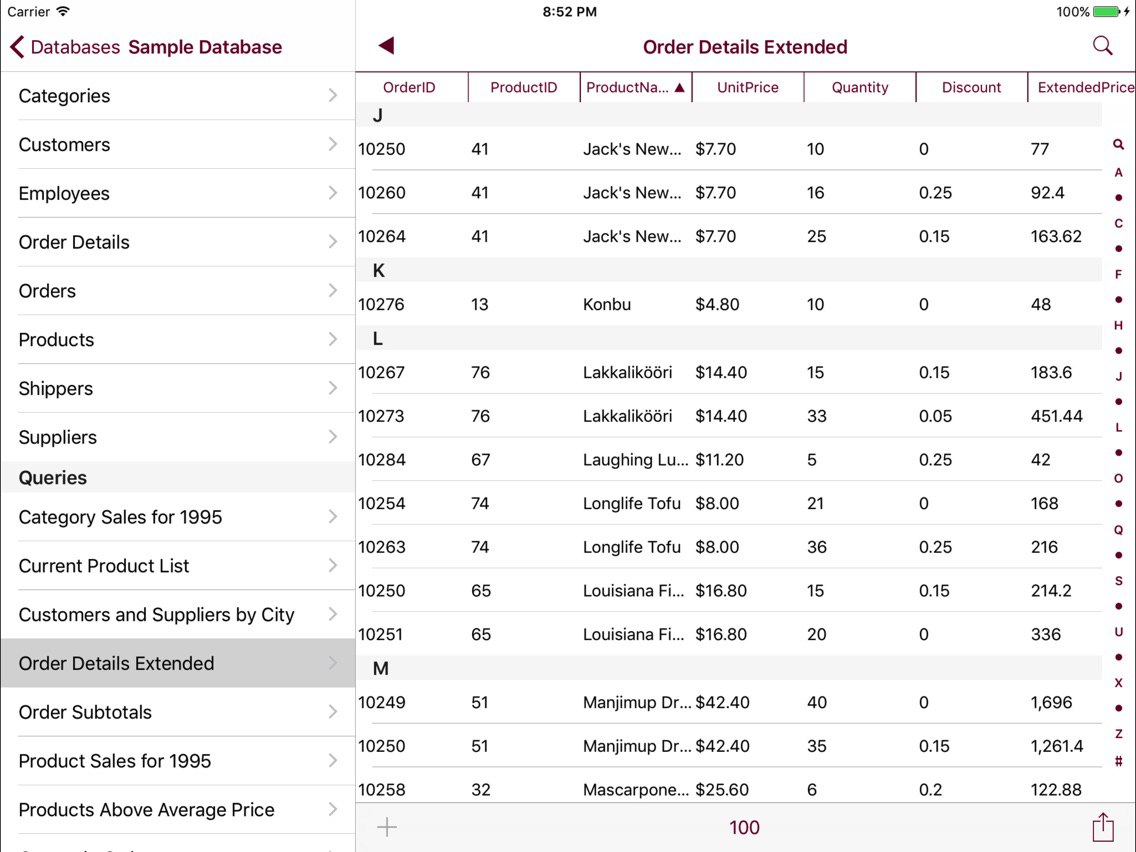Tap the left-pointing triangle collapse icon

point(386,46)
